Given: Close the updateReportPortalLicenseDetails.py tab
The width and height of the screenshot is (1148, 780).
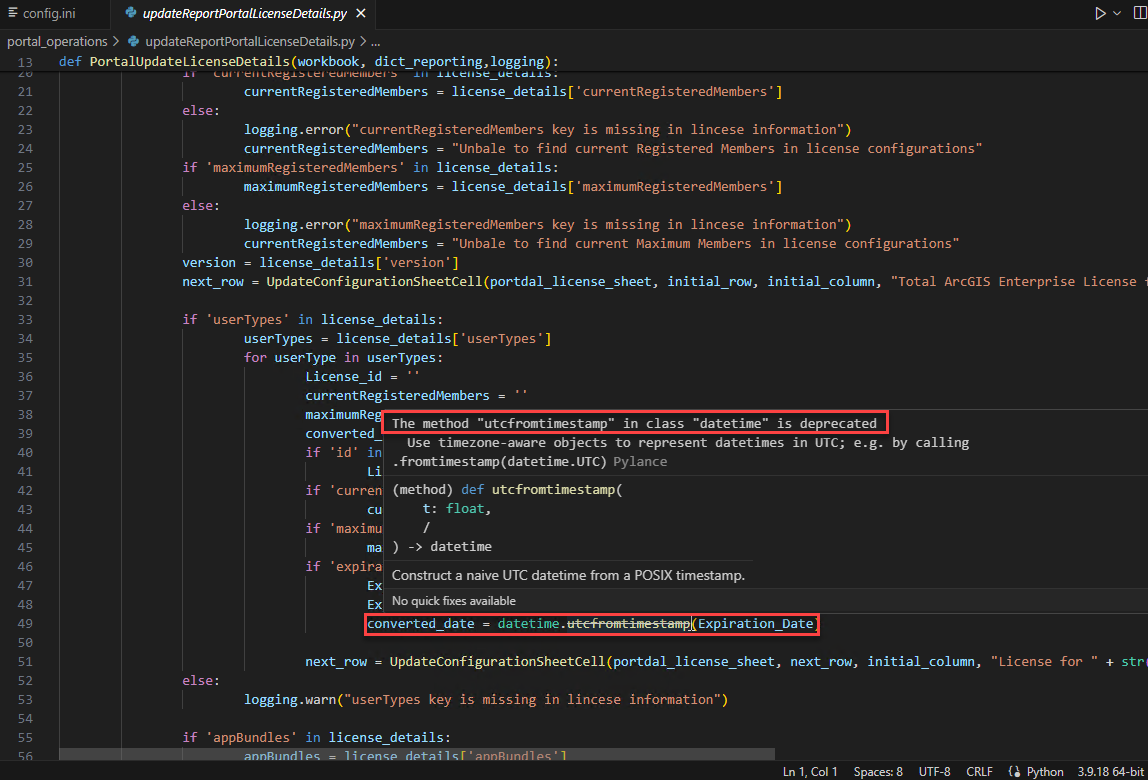Looking at the screenshot, I should pos(363,15).
